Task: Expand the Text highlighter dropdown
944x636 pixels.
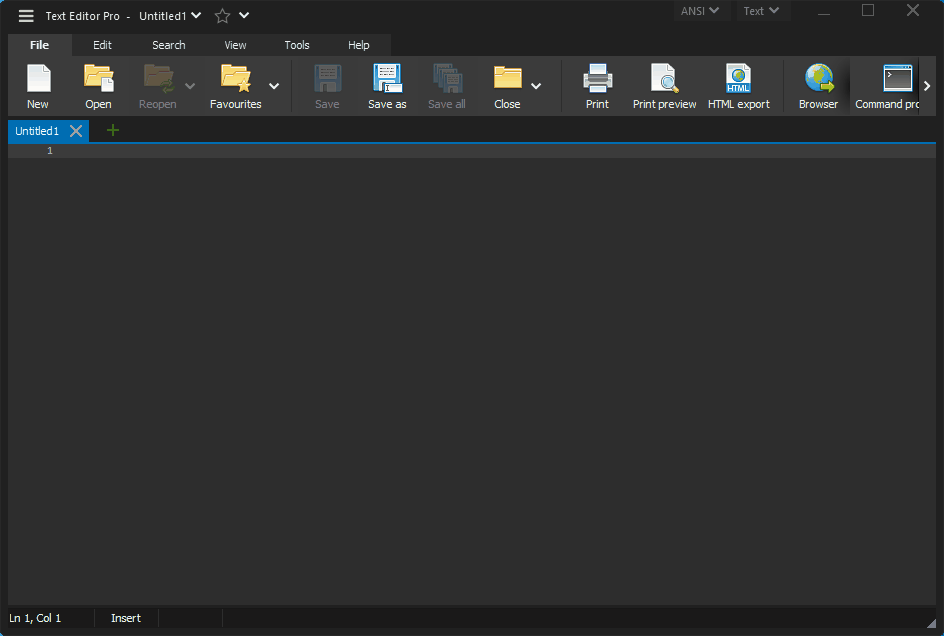Action: [761, 11]
